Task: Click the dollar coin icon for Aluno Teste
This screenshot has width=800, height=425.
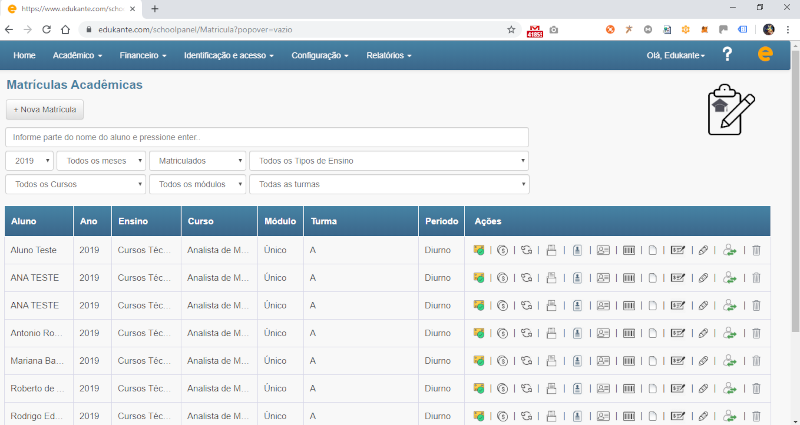Action: (503, 250)
